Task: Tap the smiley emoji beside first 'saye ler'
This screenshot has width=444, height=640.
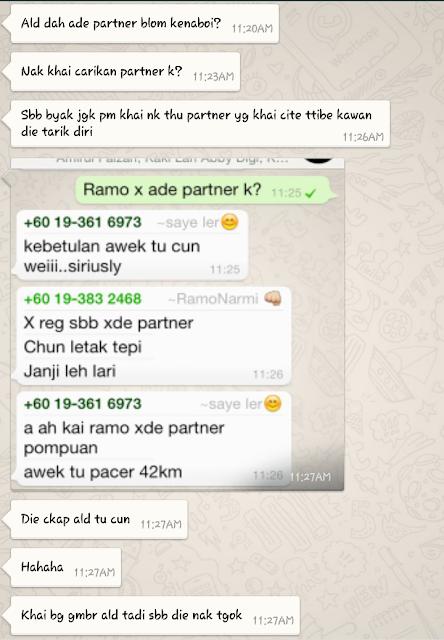Action: [230, 222]
